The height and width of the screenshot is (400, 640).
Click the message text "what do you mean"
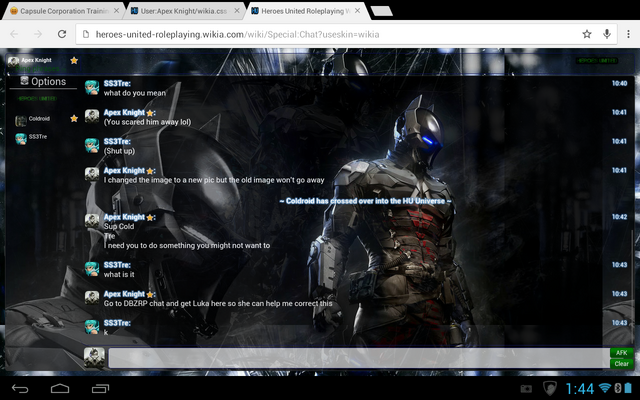click(x=135, y=93)
